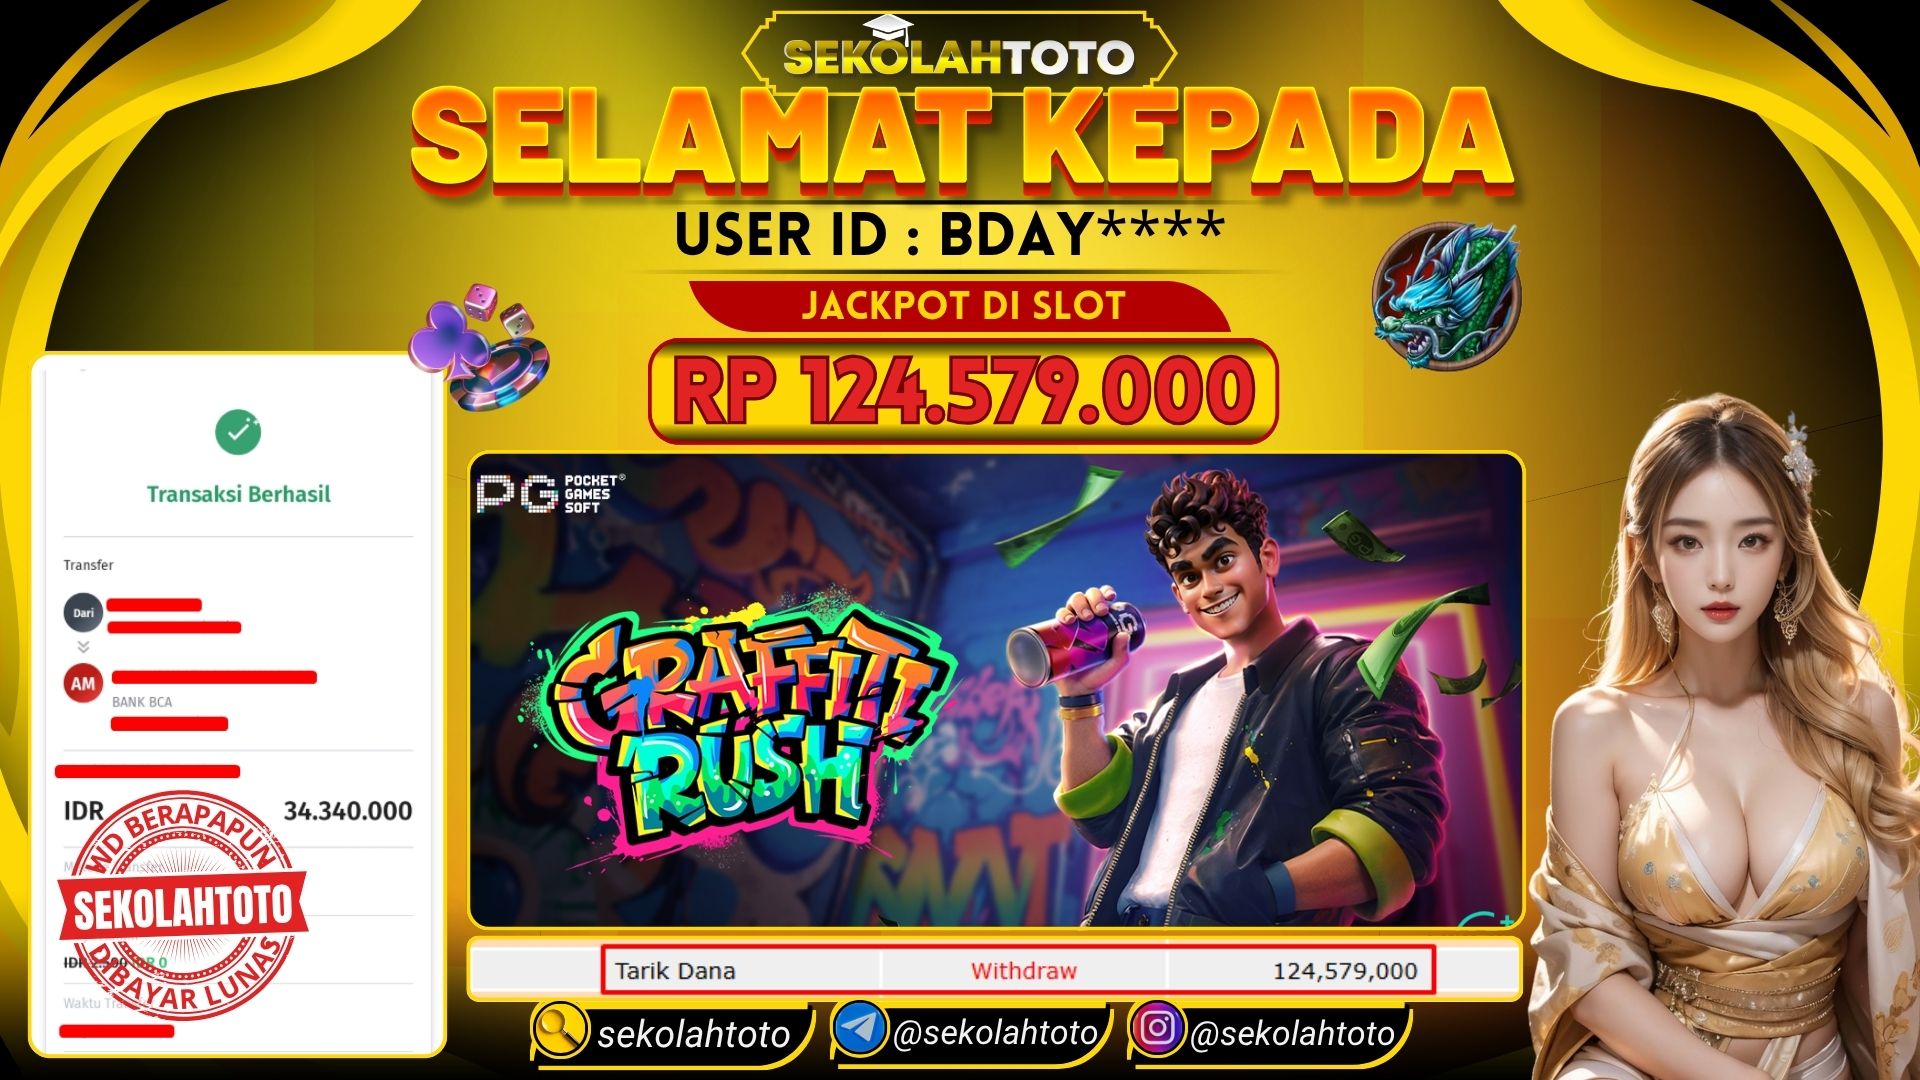Open the @sekolahtoto Telegram handle link
Image resolution: width=1920 pixels, height=1080 pixels.
coord(996,1032)
